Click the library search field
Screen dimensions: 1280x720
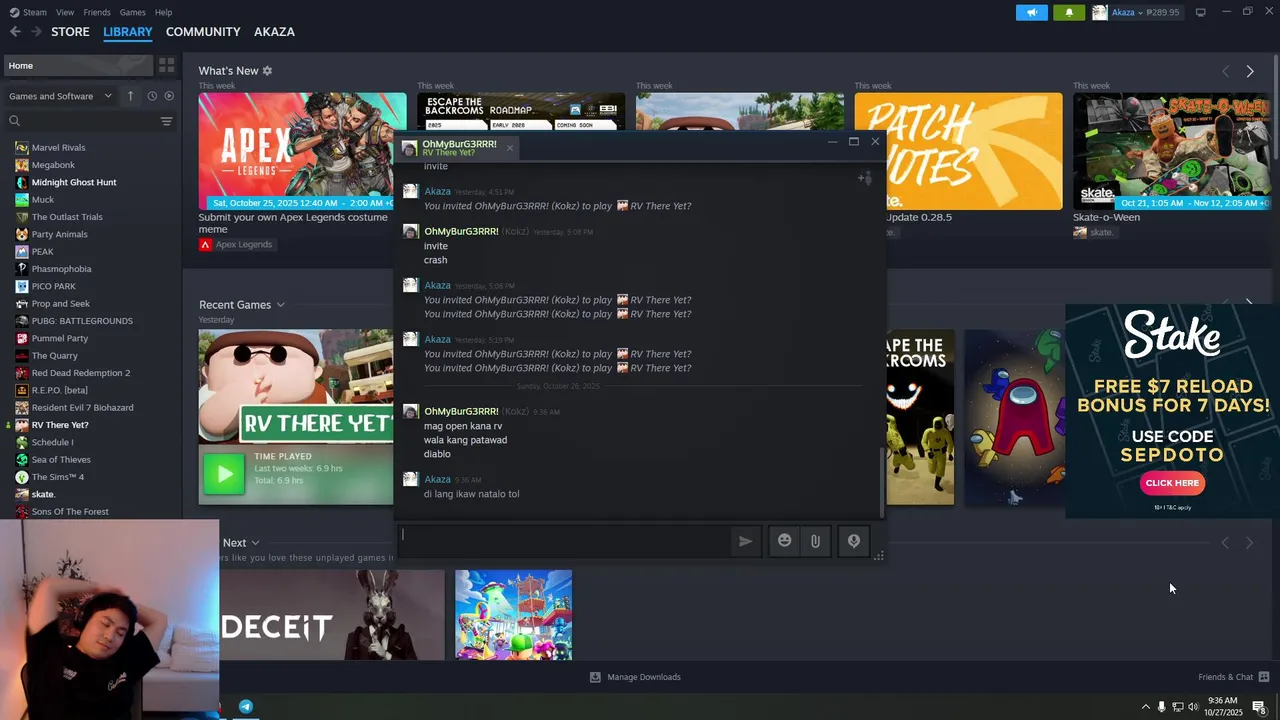tap(82, 121)
